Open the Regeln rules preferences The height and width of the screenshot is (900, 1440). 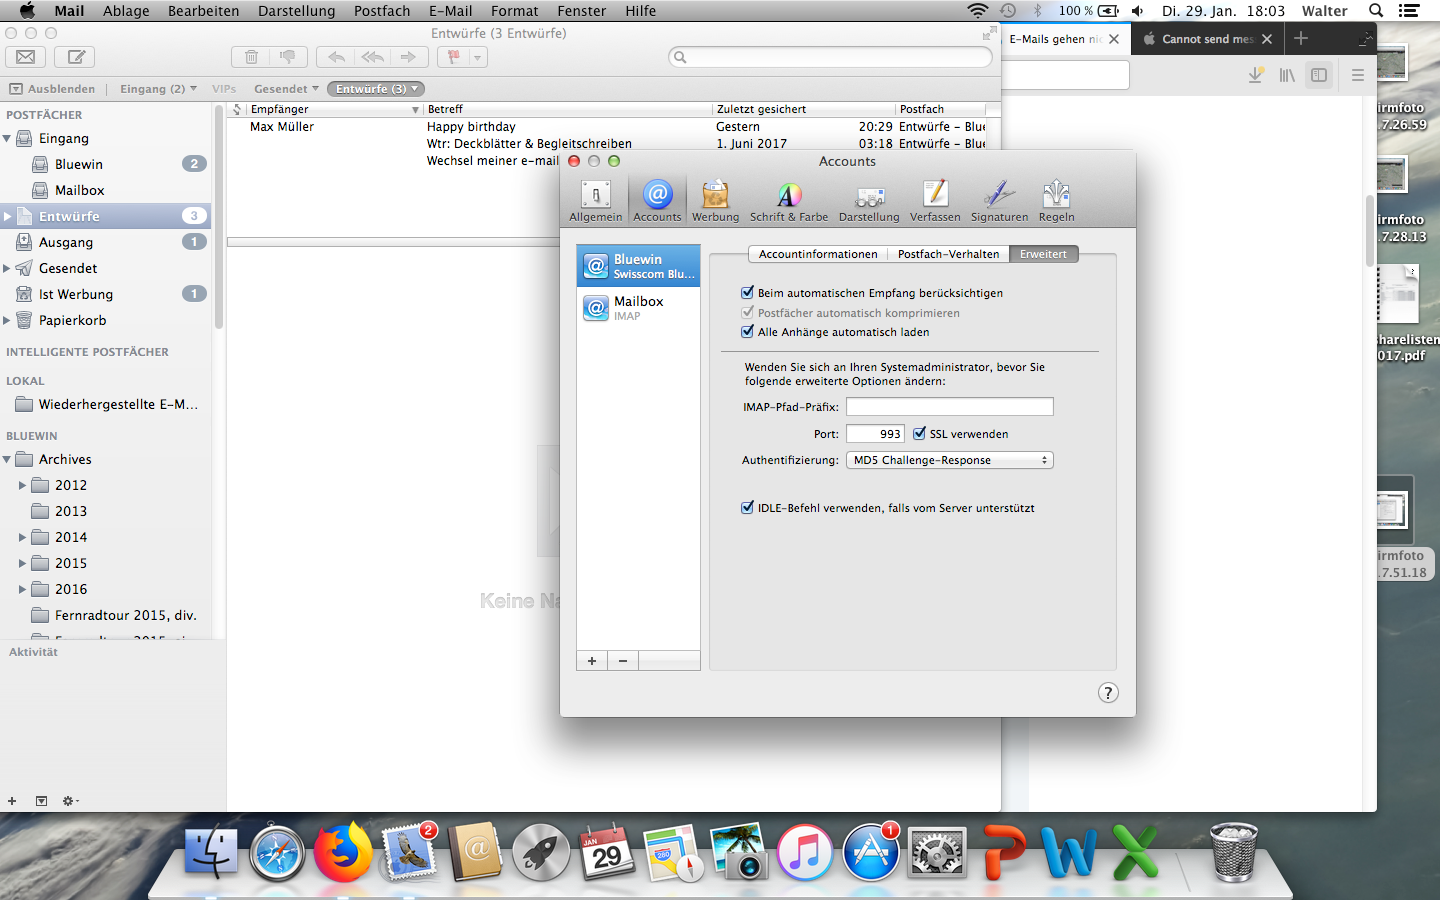tap(1056, 200)
